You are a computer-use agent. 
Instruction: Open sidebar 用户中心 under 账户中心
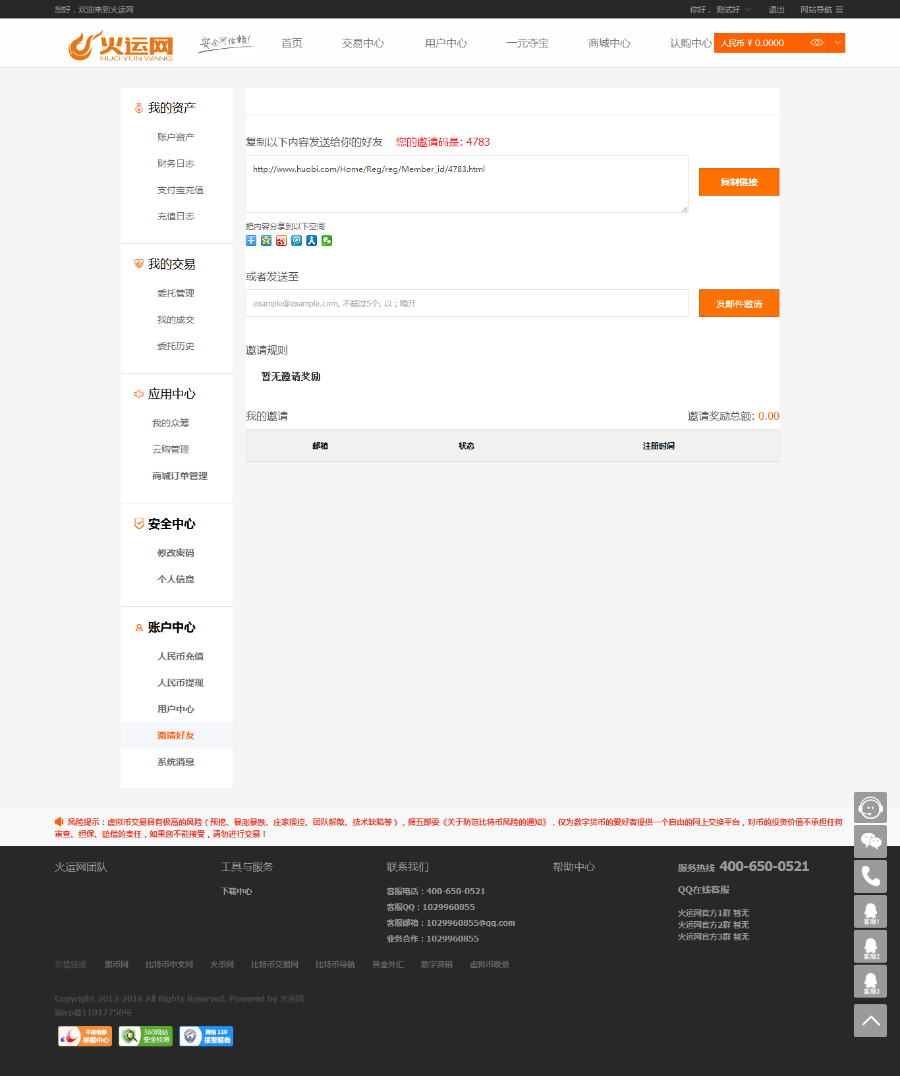point(176,709)
